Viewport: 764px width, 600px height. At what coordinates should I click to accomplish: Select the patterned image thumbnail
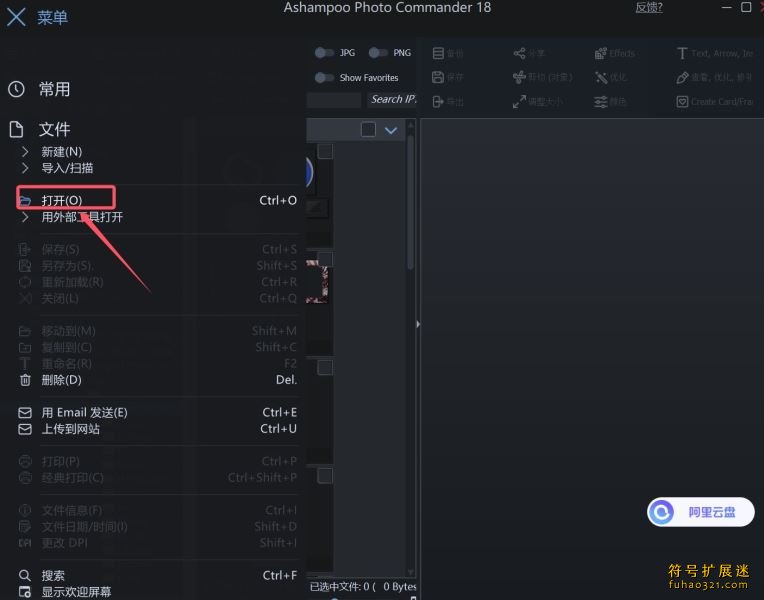317,281
